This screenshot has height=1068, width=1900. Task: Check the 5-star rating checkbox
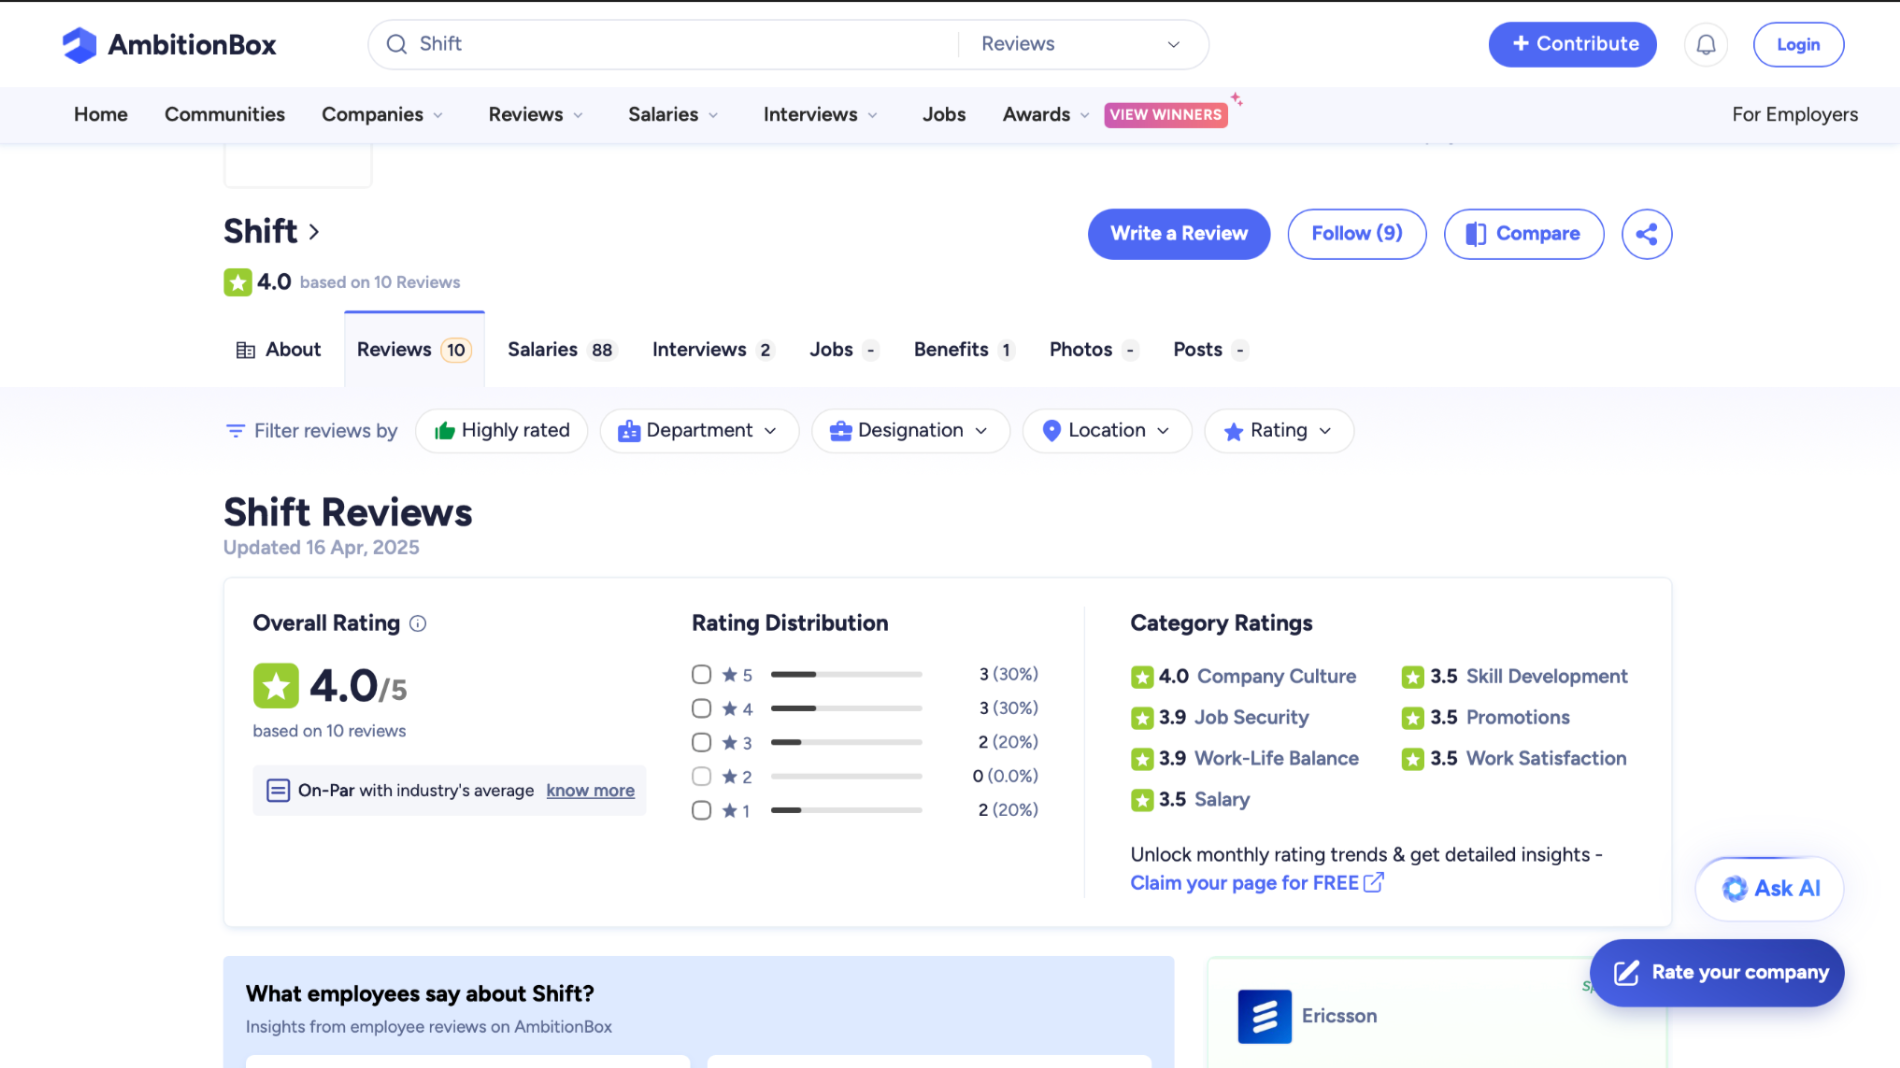point(701,675)
